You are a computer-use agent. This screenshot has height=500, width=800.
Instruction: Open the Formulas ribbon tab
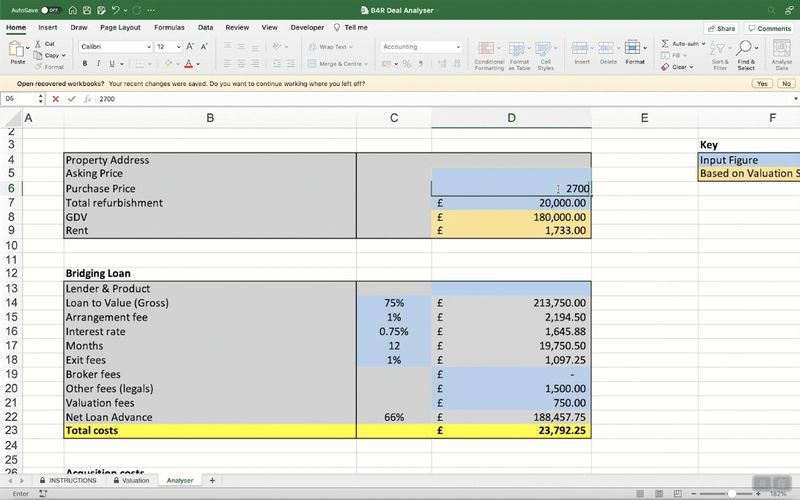169,27
